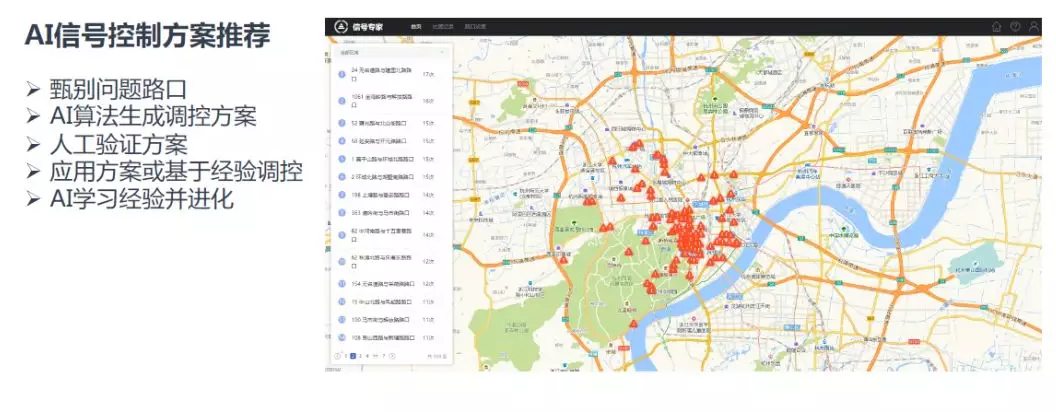Select intersection 198 in the list
The width and height of the screenshot is (1056, 412).
(378, 195)
